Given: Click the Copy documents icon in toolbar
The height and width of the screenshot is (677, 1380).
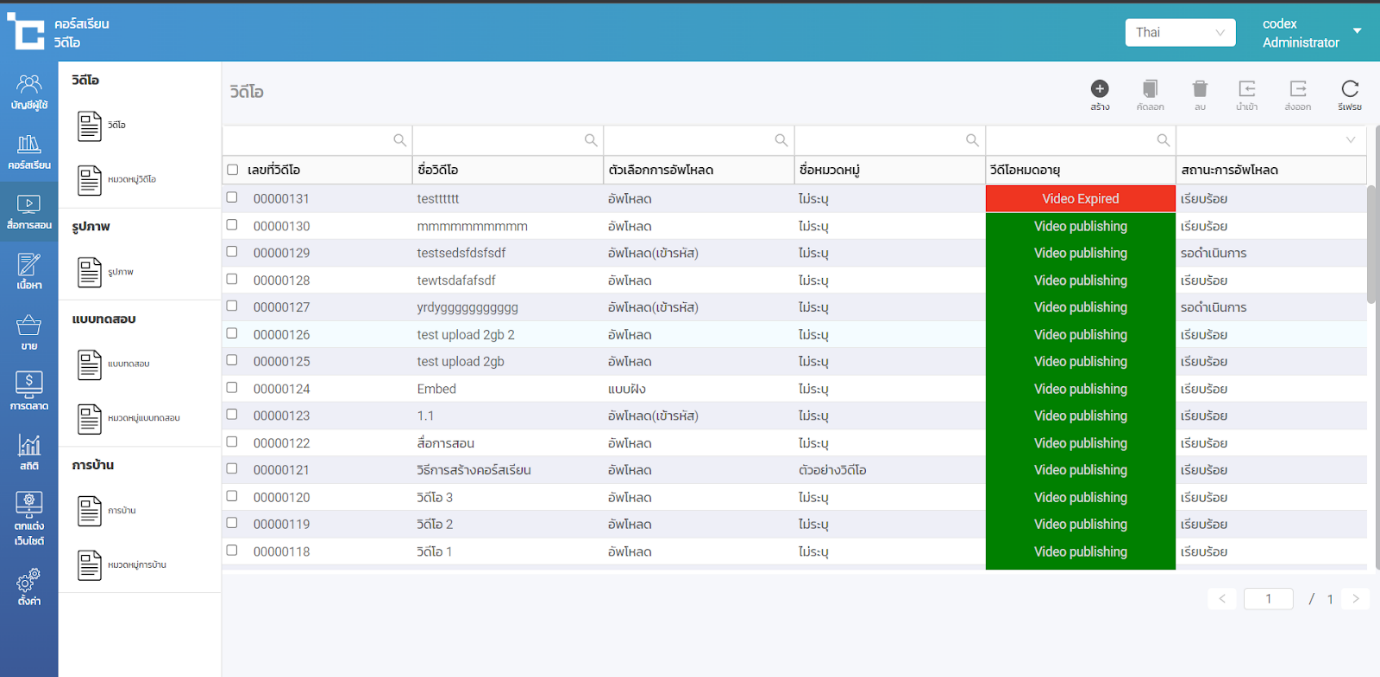Looking at the screenshot, I should pyautogui.click(x=1150, y=90).
